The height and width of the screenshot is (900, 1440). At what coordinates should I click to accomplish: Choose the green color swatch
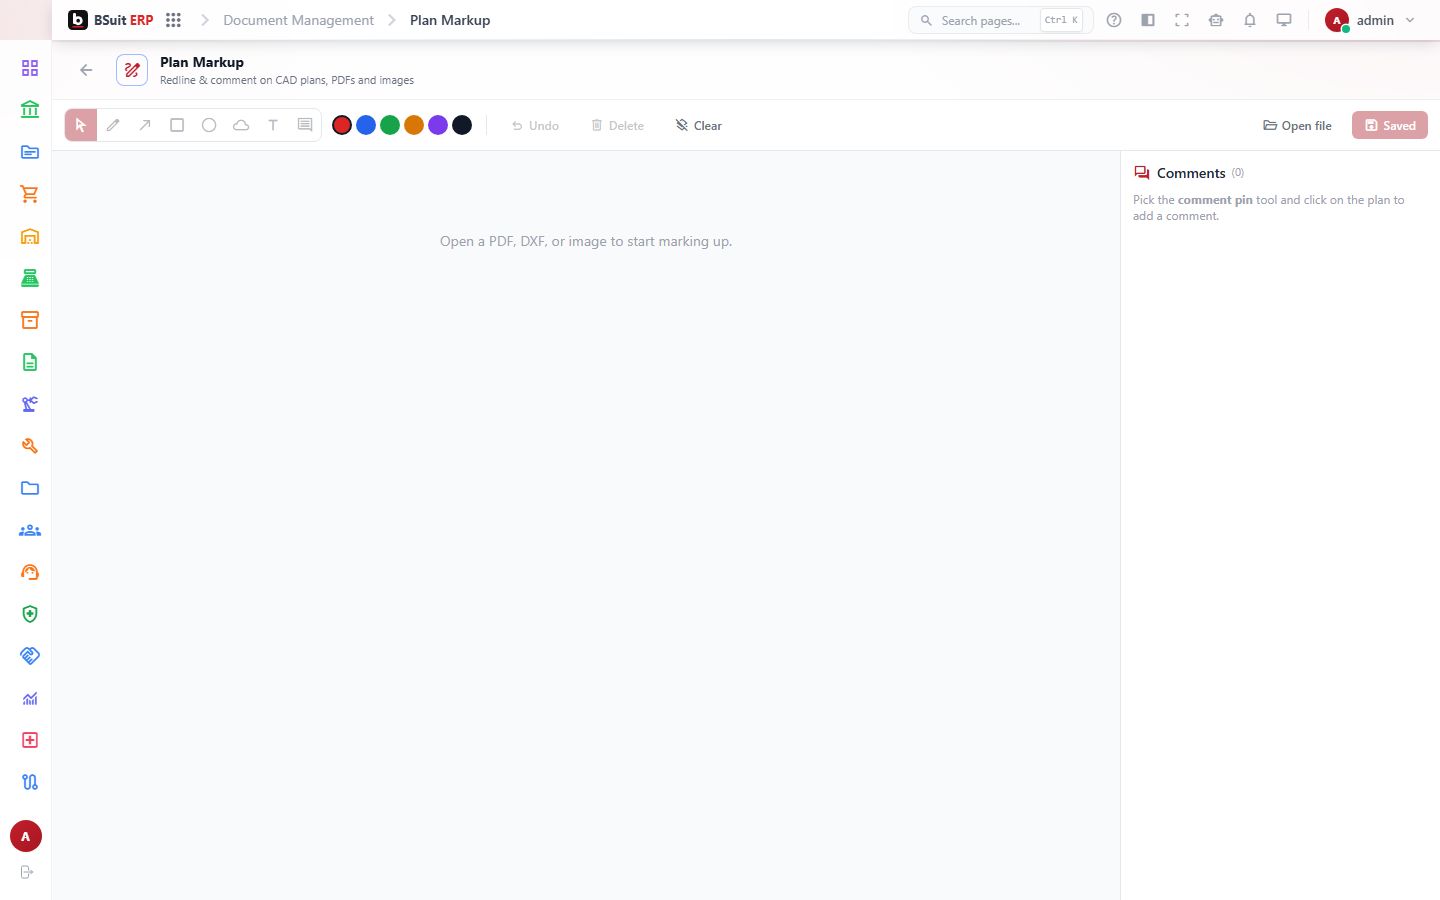tap(390, 125)
